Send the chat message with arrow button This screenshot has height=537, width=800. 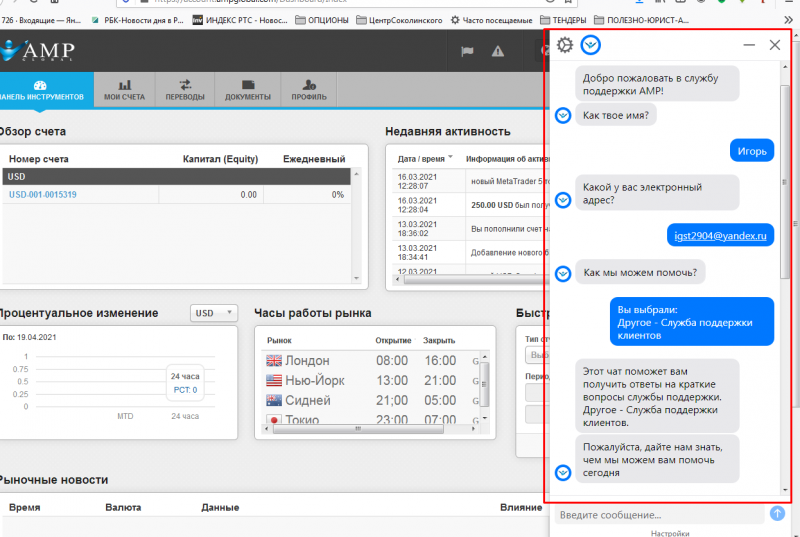click(777, 514)
